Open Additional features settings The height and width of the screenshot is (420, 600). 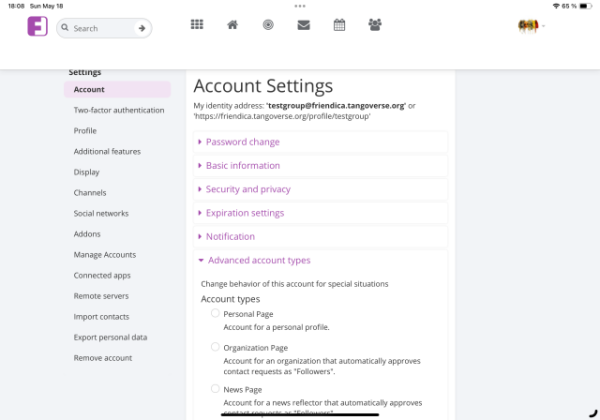(107, 151)
